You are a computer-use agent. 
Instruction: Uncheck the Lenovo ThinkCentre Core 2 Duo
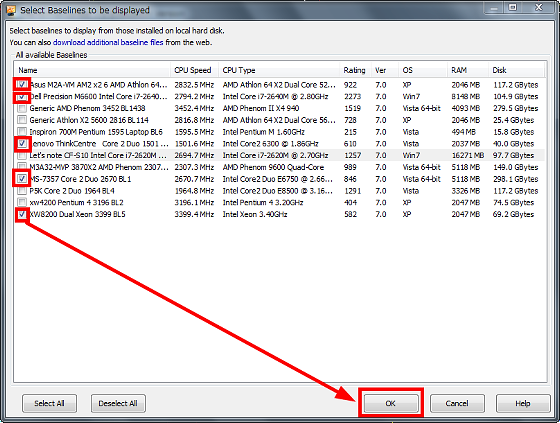pyautogui.click(x=22, y=144)
